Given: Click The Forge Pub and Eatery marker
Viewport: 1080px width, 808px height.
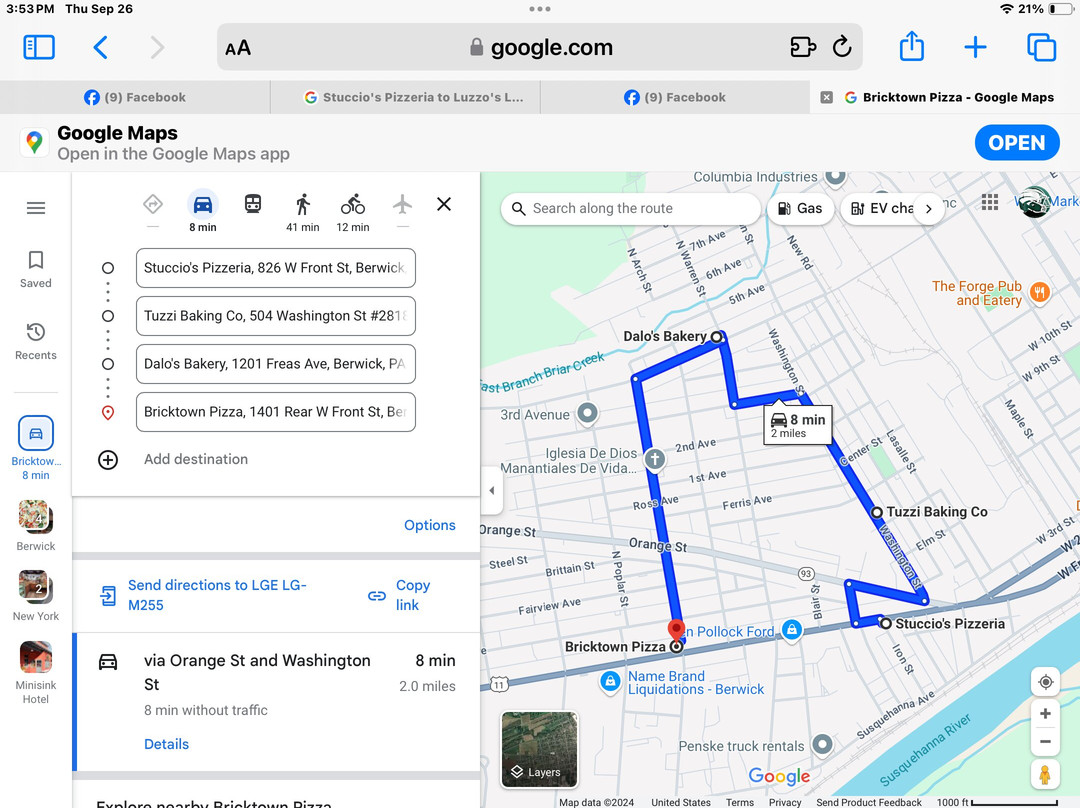Looking at the screenshot, I should [1040, 293].
